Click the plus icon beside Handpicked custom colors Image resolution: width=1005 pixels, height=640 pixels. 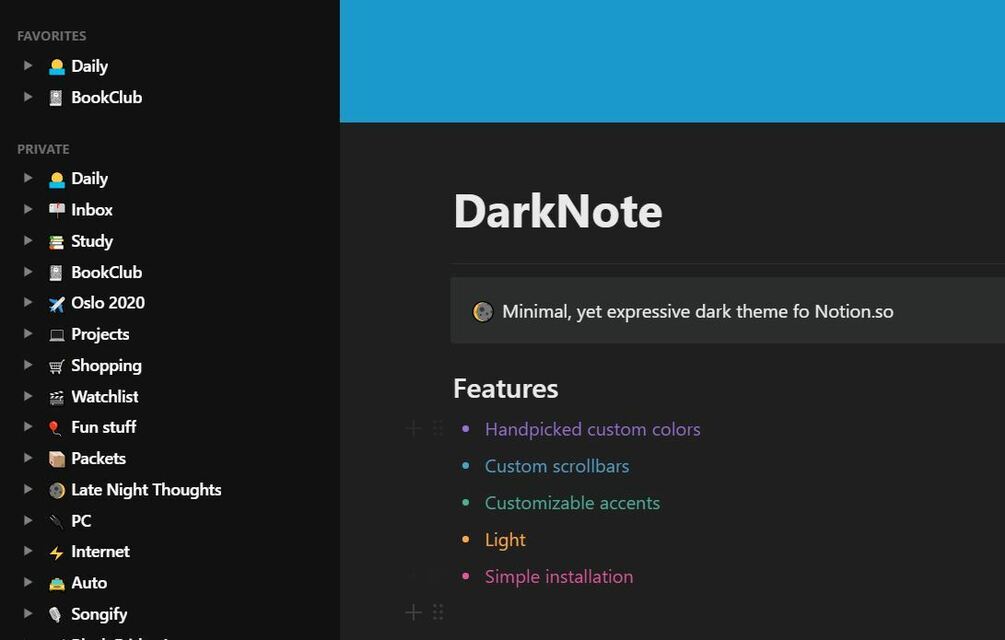coord(413,429)
